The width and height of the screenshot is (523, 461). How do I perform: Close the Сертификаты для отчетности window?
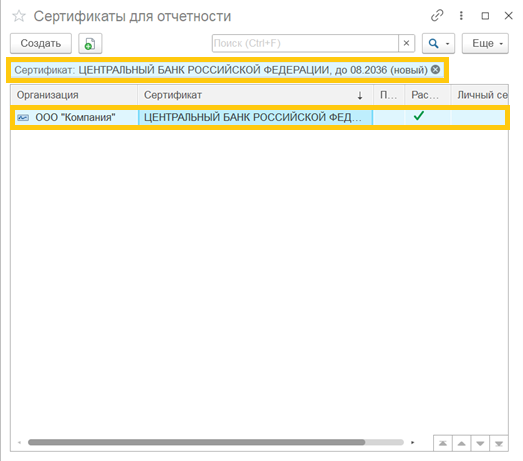pos(508,16)
